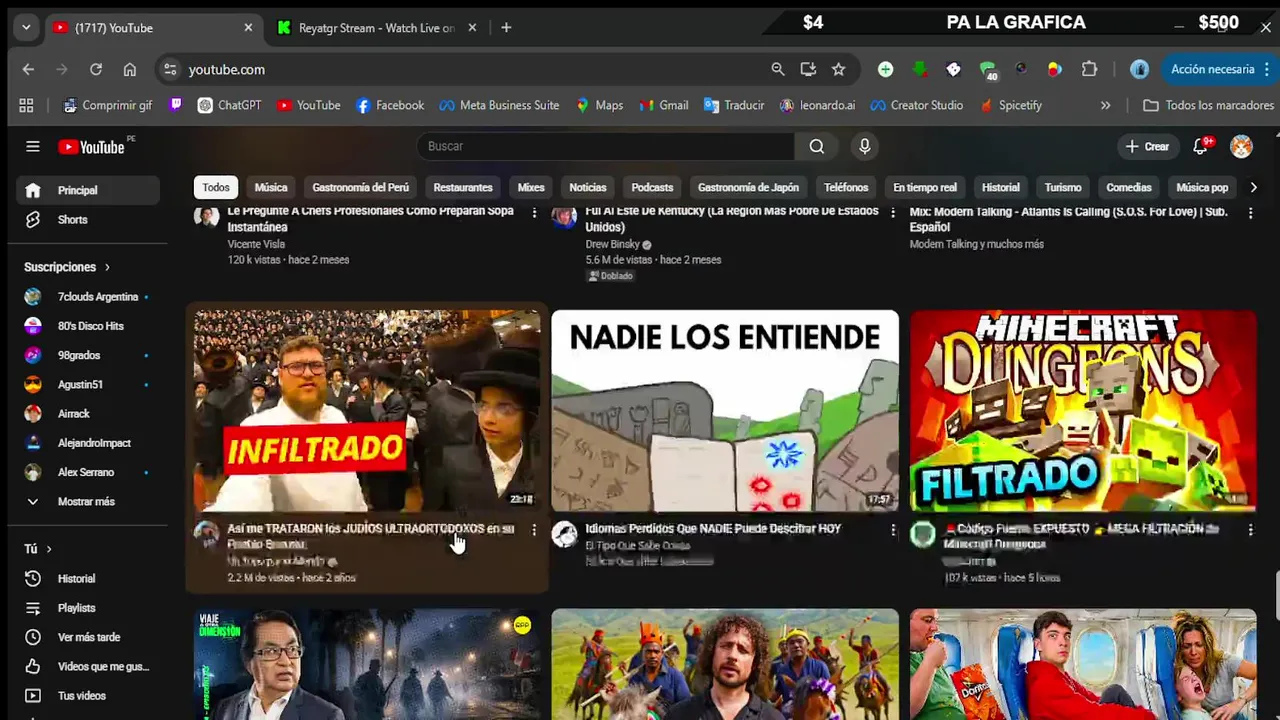Click the YouTube logo

point(92,147)
